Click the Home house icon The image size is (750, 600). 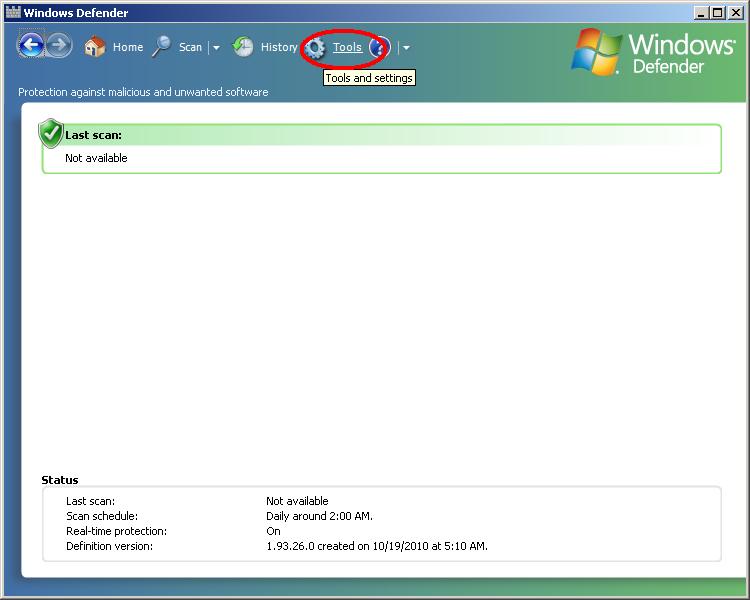coord(95,47)
